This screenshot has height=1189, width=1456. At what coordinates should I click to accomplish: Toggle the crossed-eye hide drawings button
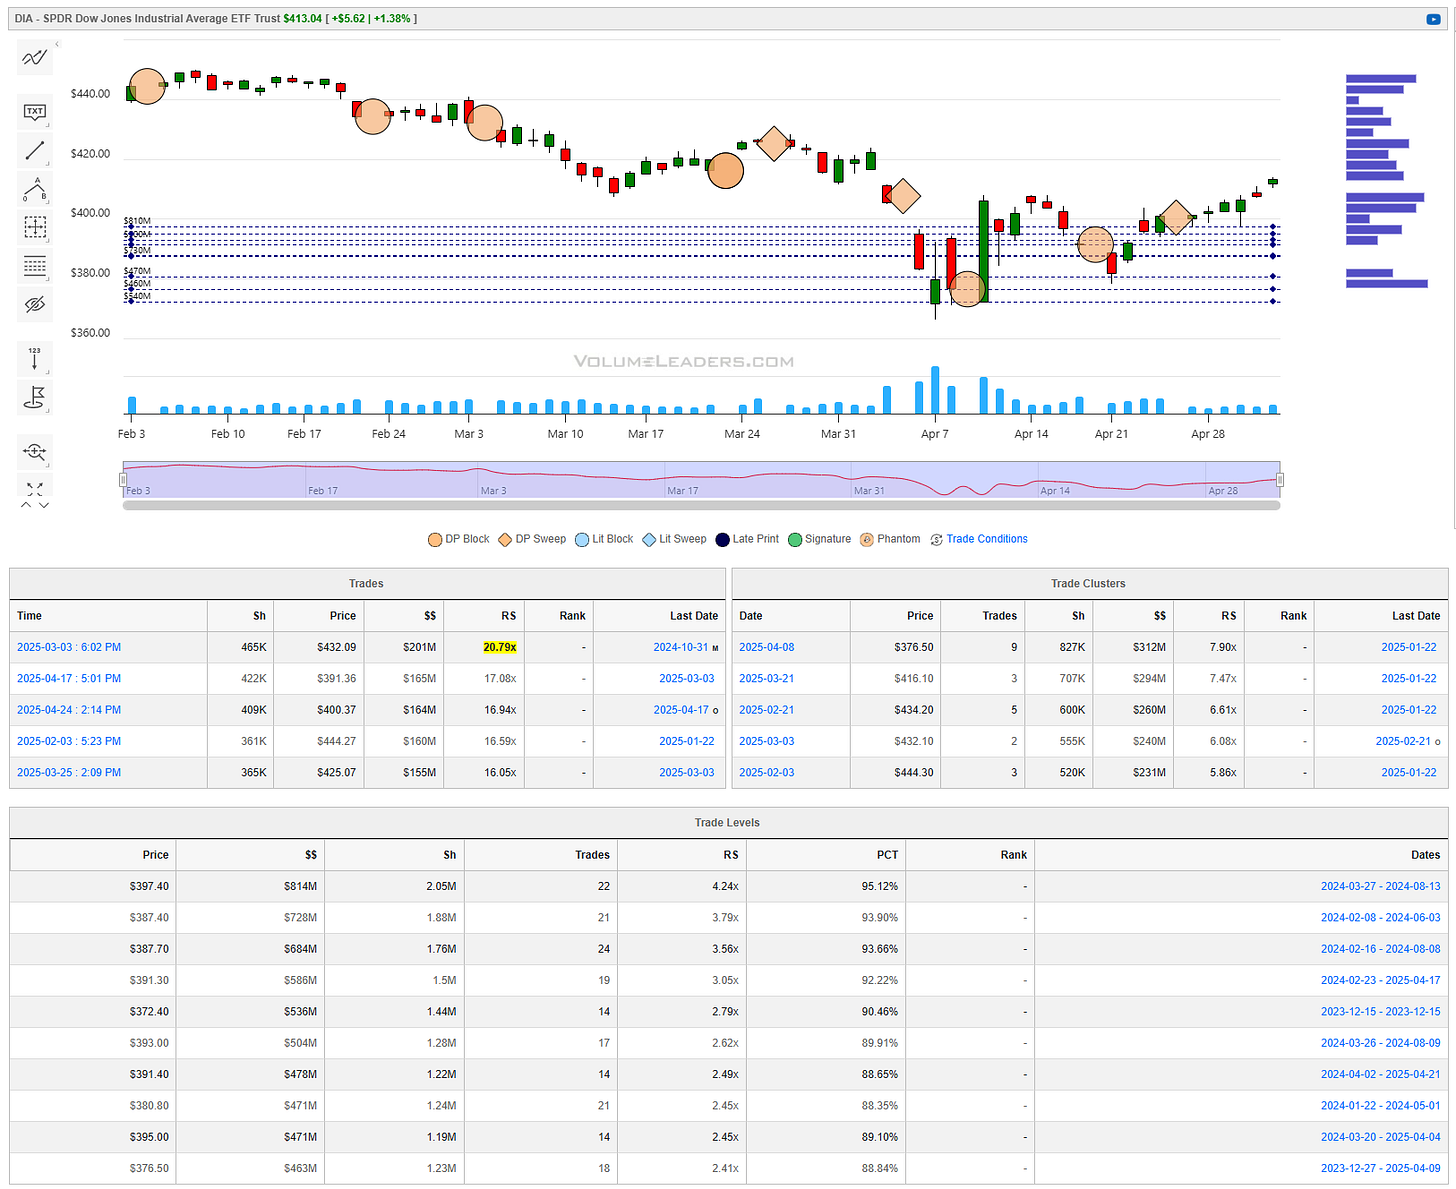tap(35, 304)
